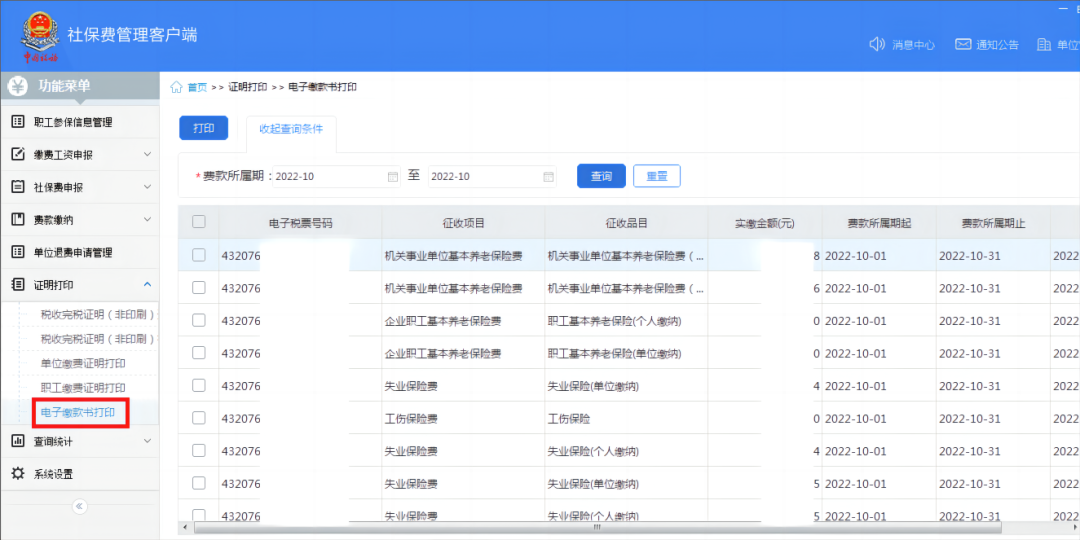
Task: Click start date field 2022-10
Action: (337, 176)
